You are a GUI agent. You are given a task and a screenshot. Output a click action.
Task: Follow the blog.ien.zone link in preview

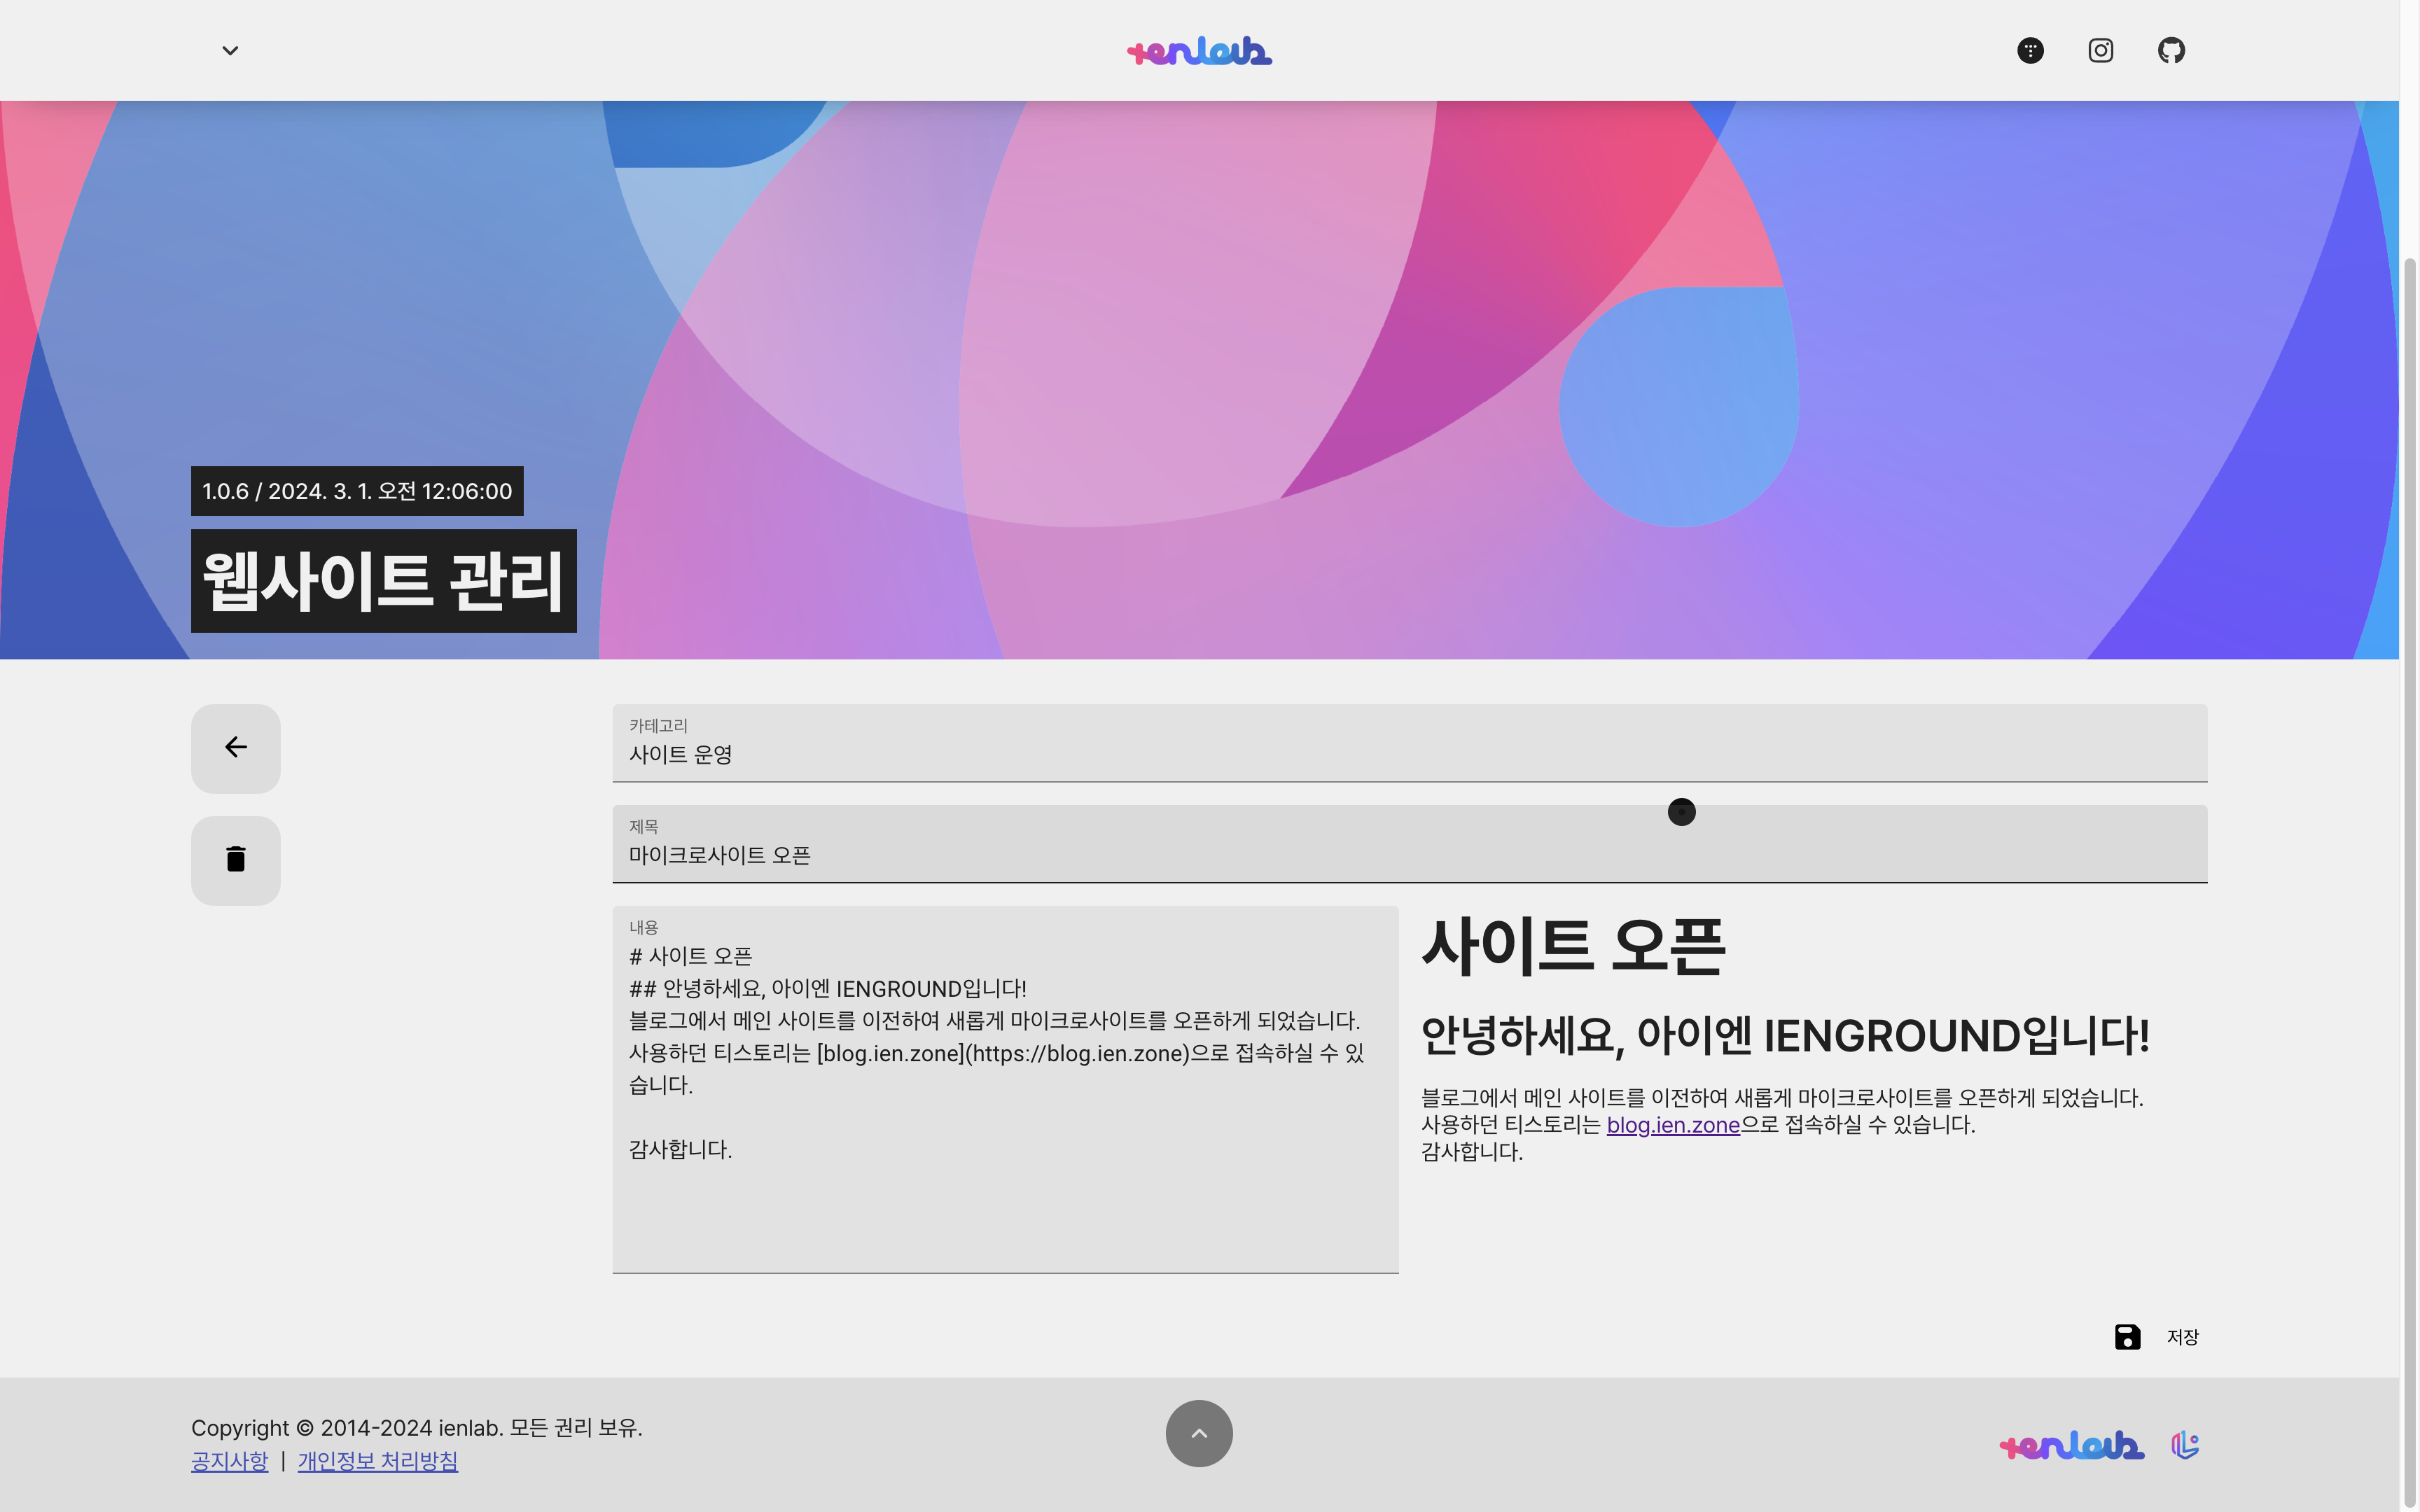pos(1672,1125)
